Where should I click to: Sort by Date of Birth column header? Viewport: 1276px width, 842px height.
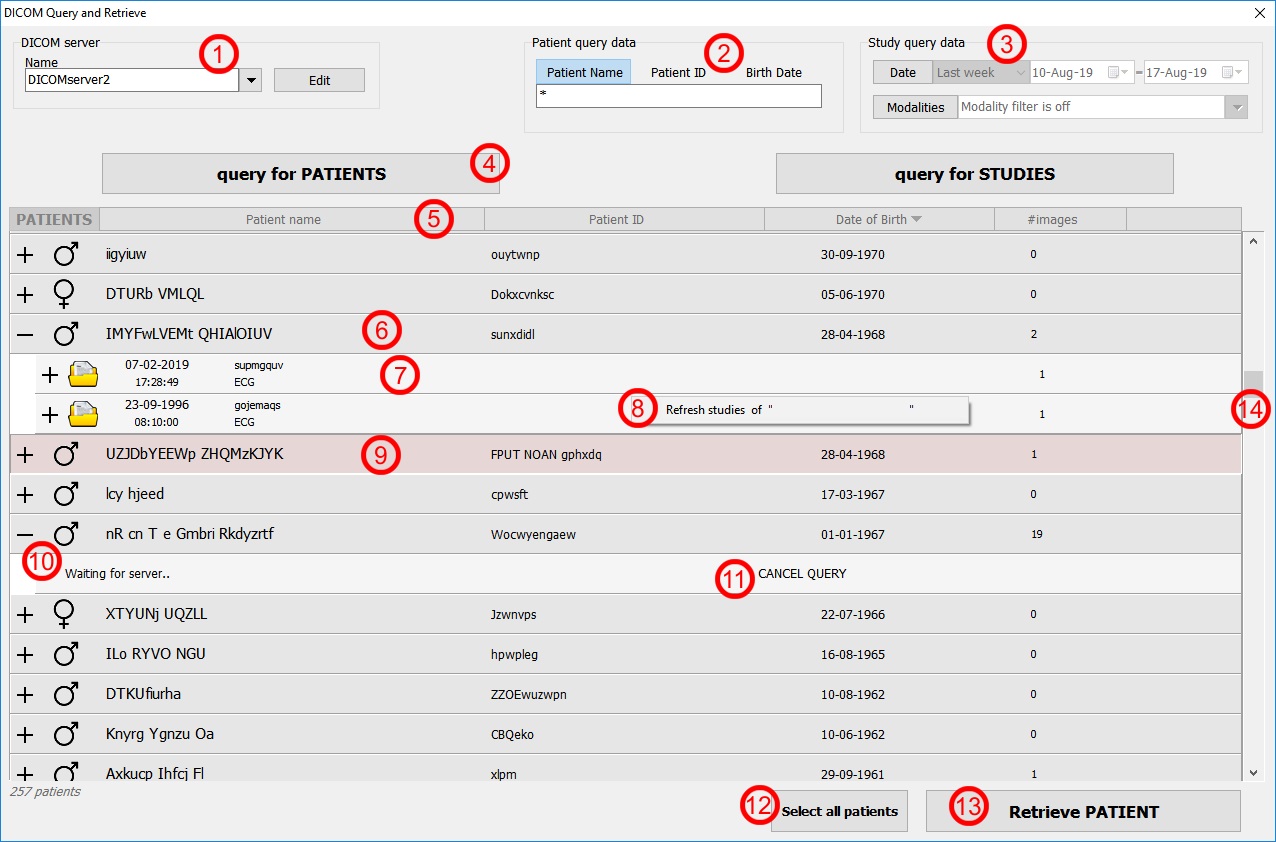click(879, 220)
